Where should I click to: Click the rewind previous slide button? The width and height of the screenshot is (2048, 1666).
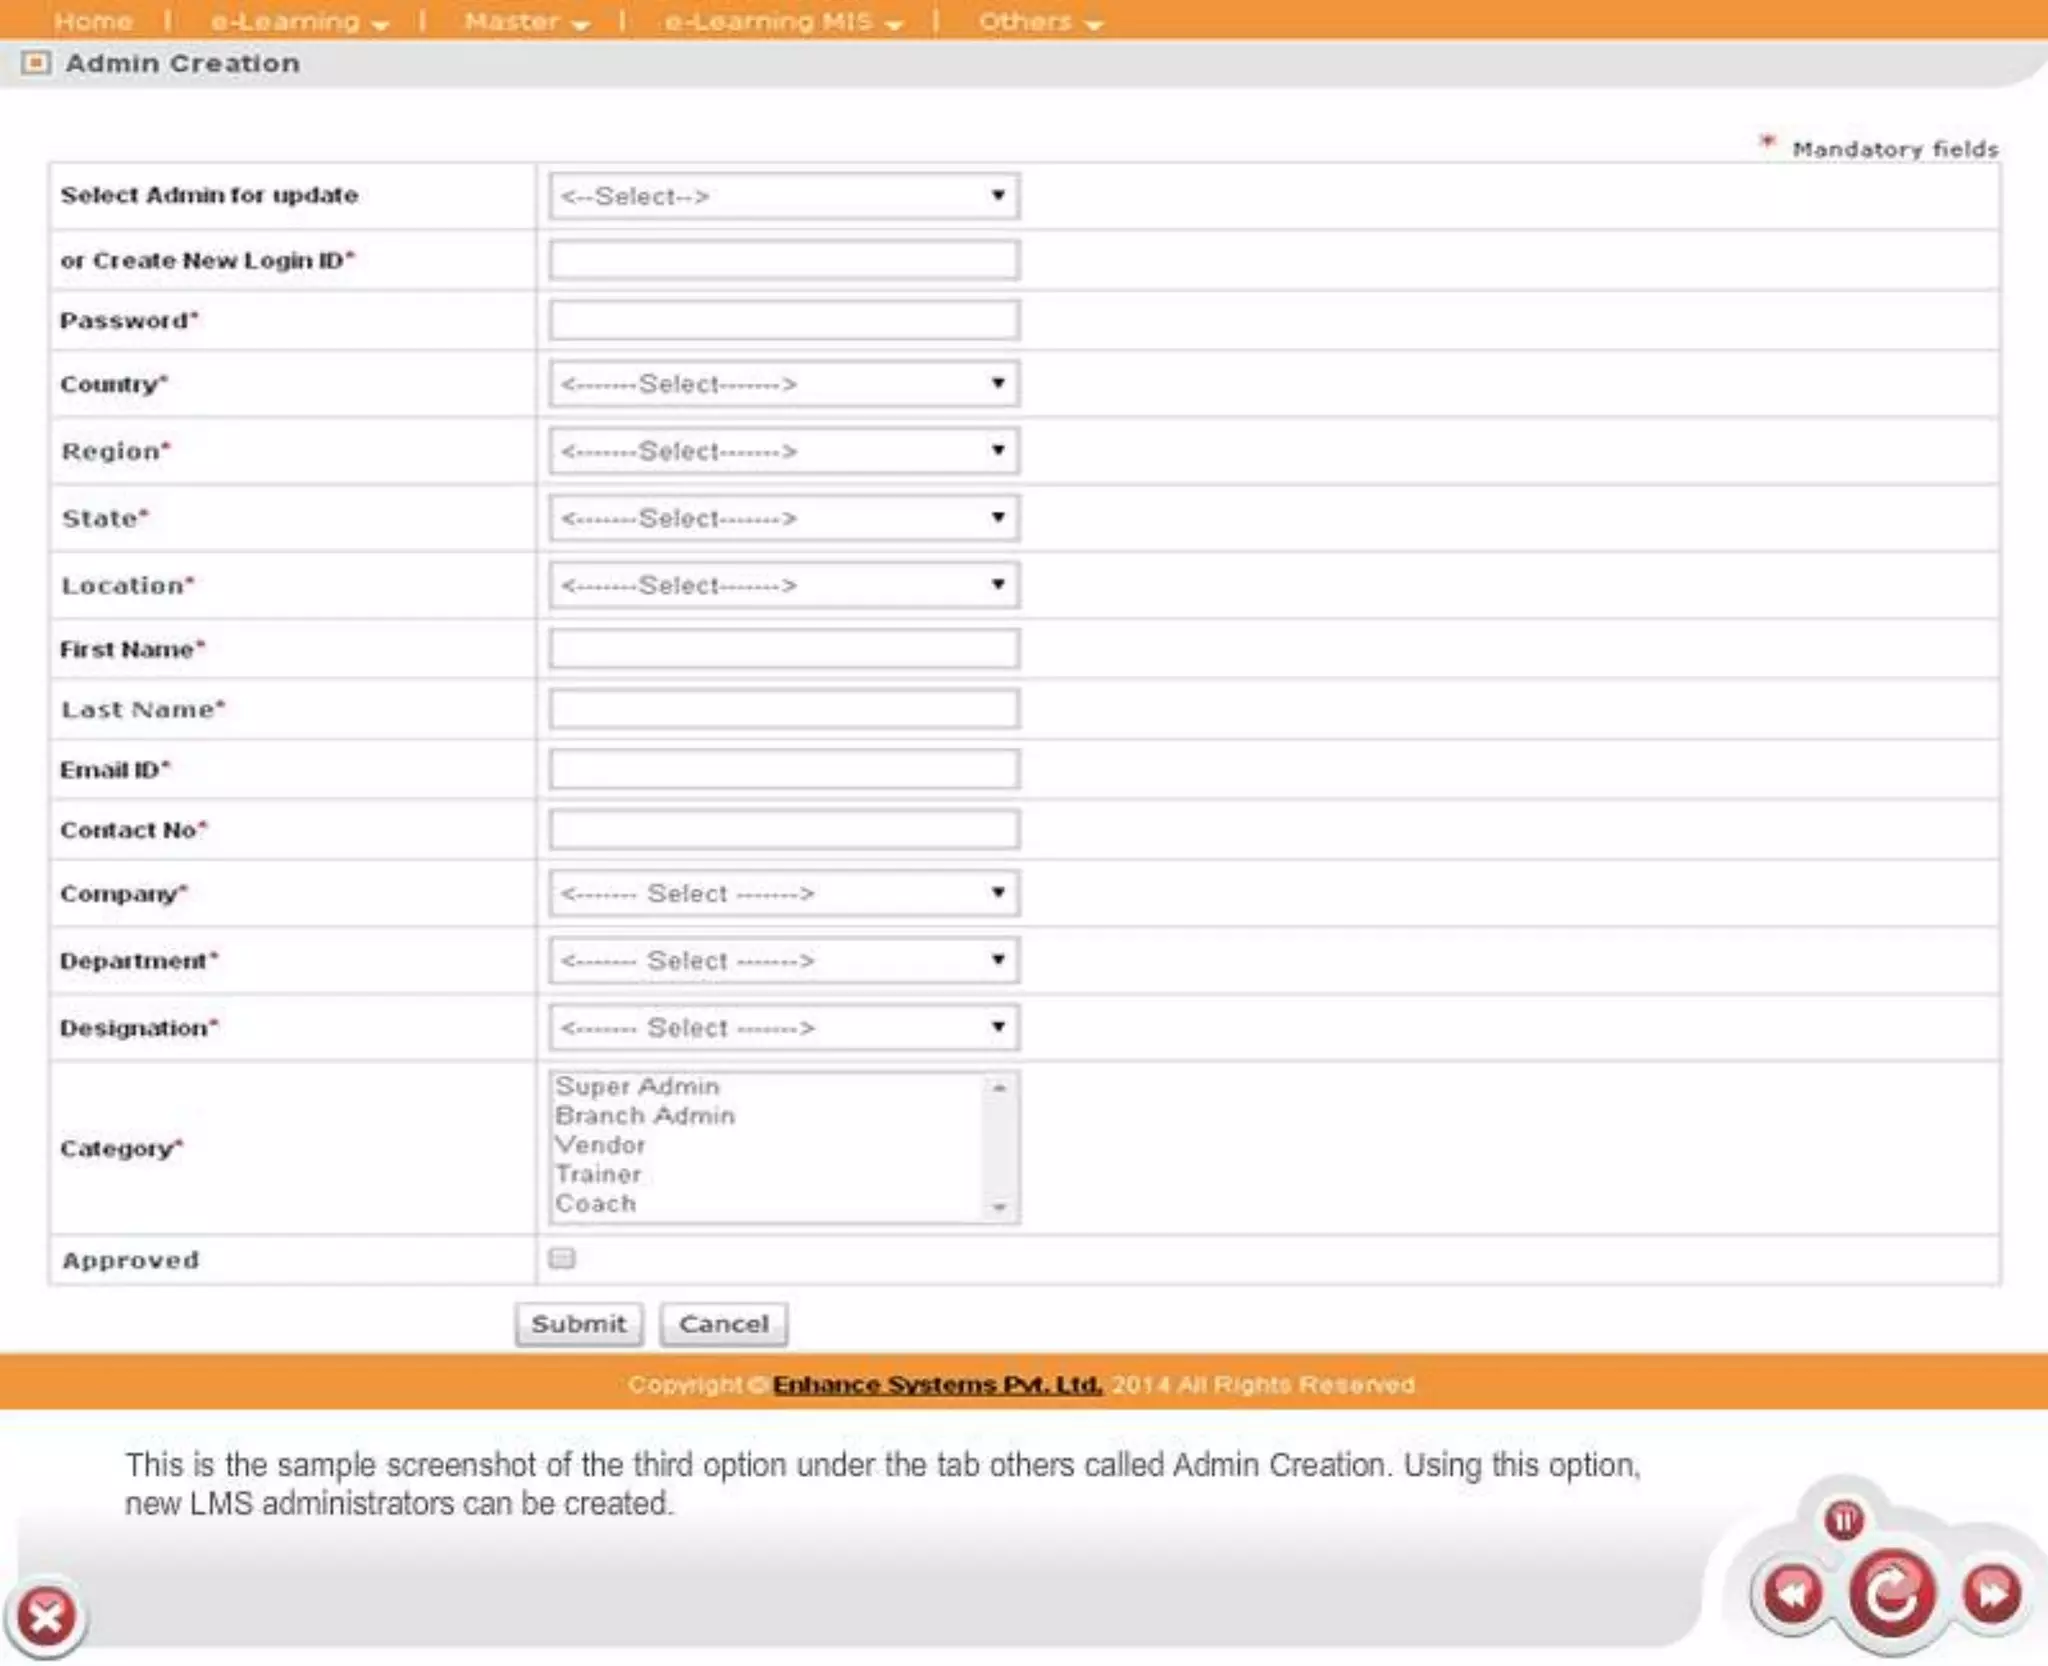(1793, 1593)
